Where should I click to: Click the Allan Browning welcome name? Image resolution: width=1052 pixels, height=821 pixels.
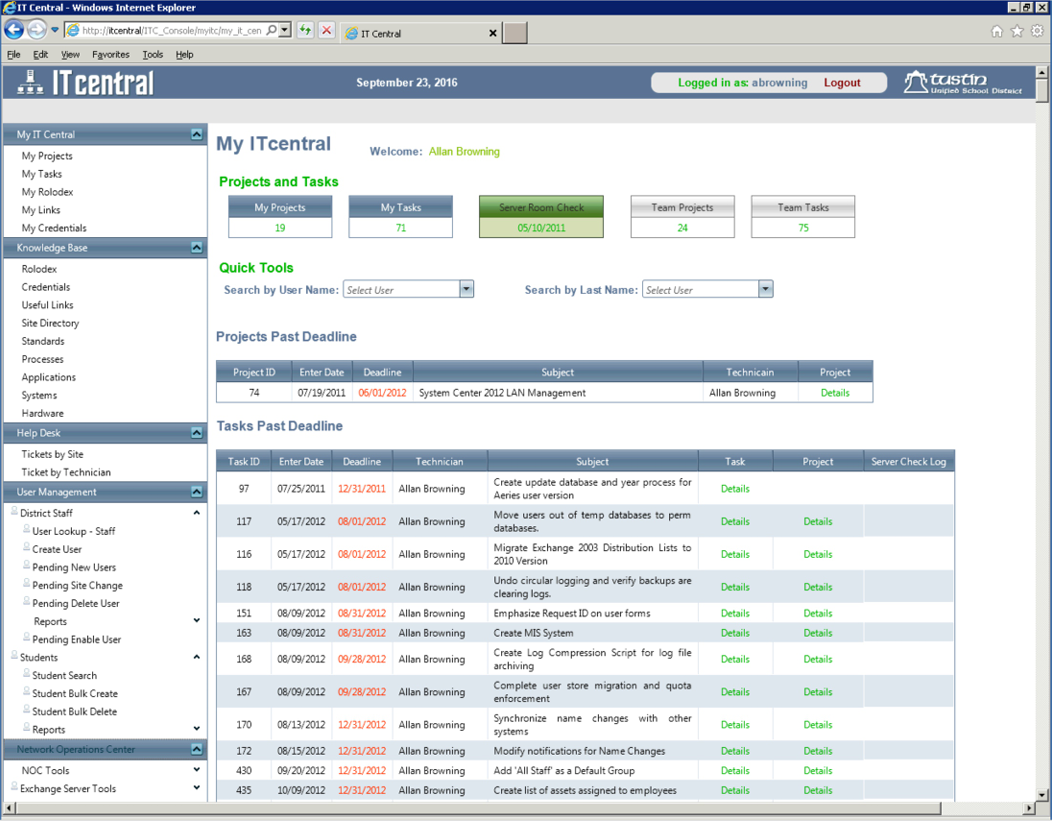click(464, 152)
